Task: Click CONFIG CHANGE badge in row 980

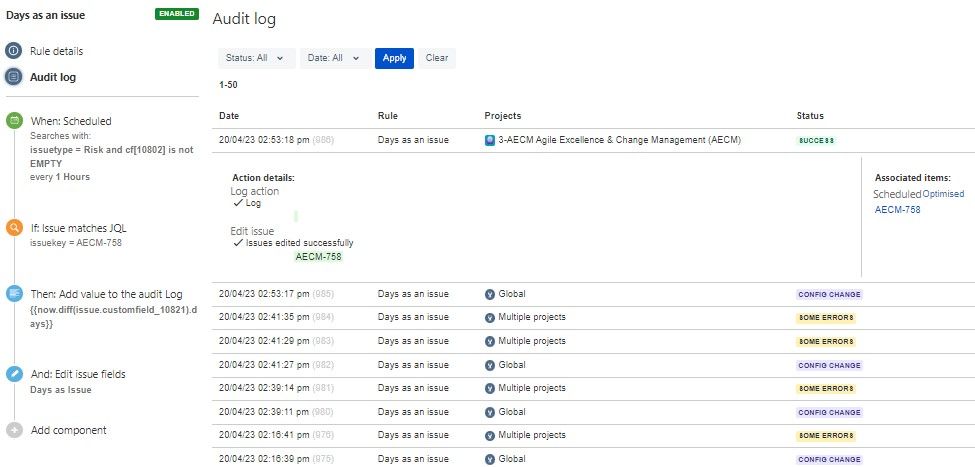Action: coord(829,412)
